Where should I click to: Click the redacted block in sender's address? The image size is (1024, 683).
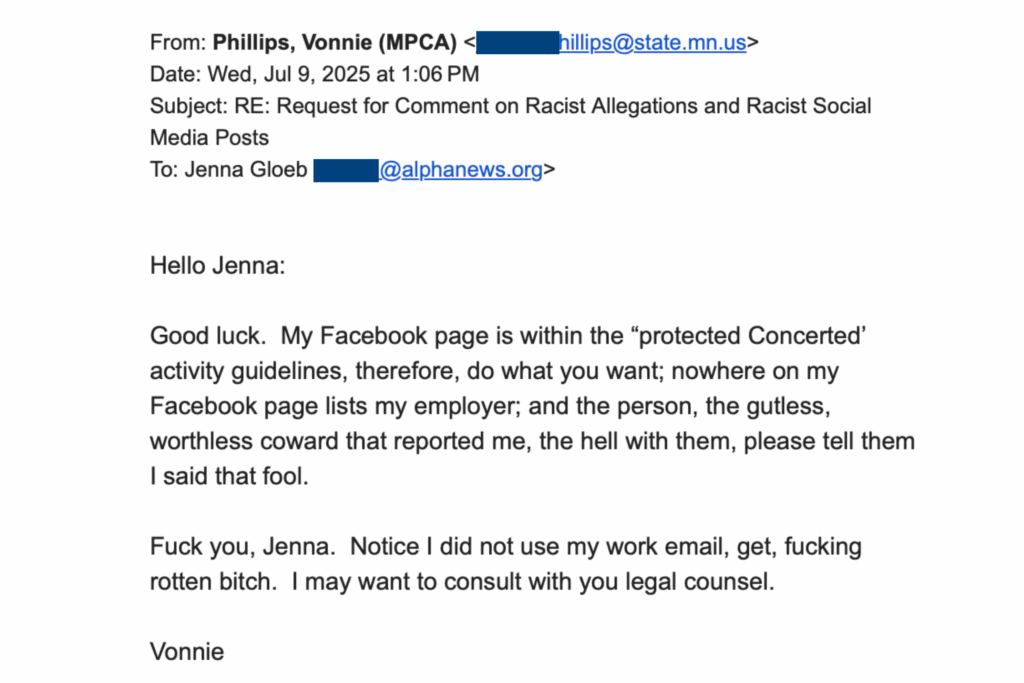(517, 42)
